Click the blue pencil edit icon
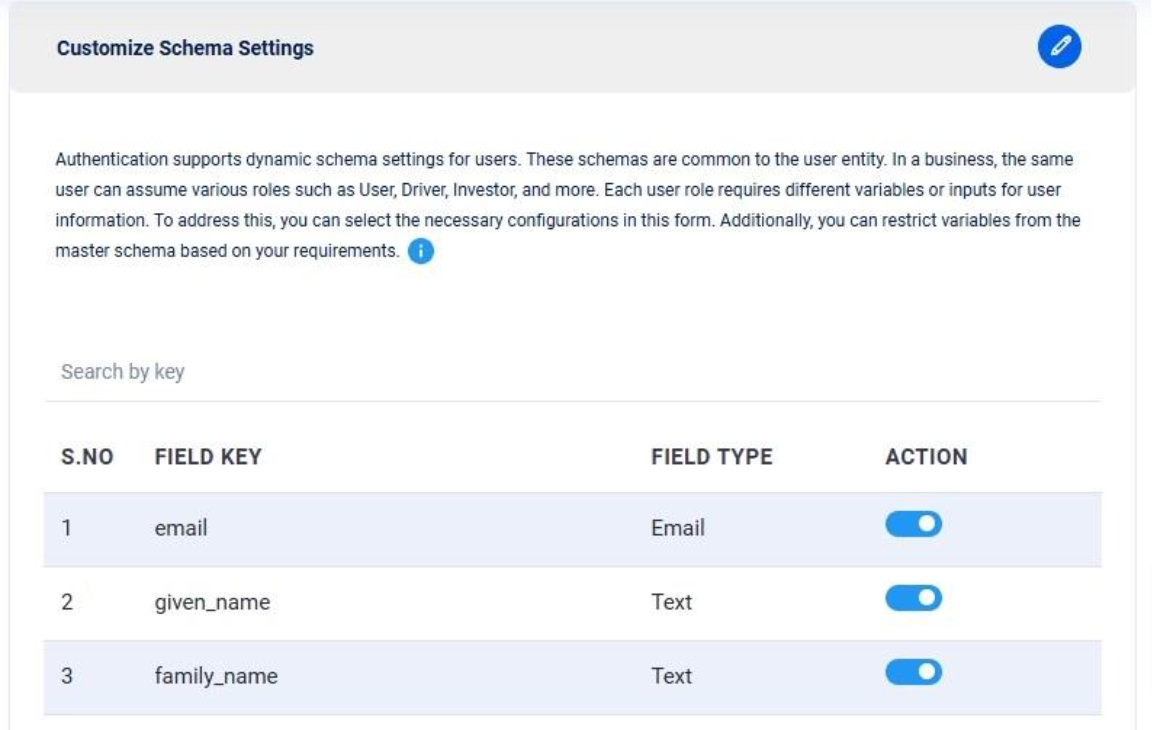Viewport: 1152px width, 730px height. click(x=1060, y=48)
